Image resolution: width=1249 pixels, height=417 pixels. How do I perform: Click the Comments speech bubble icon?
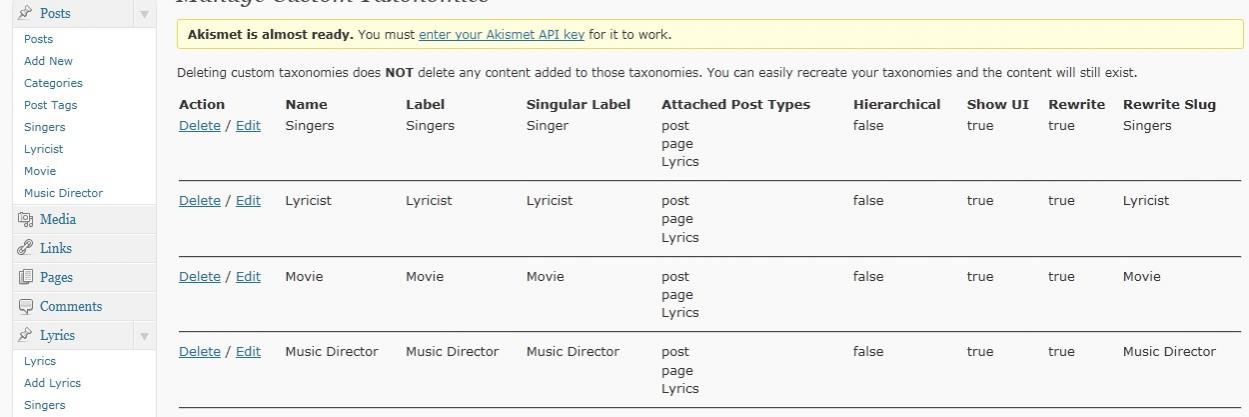click(x=25, y=307)
